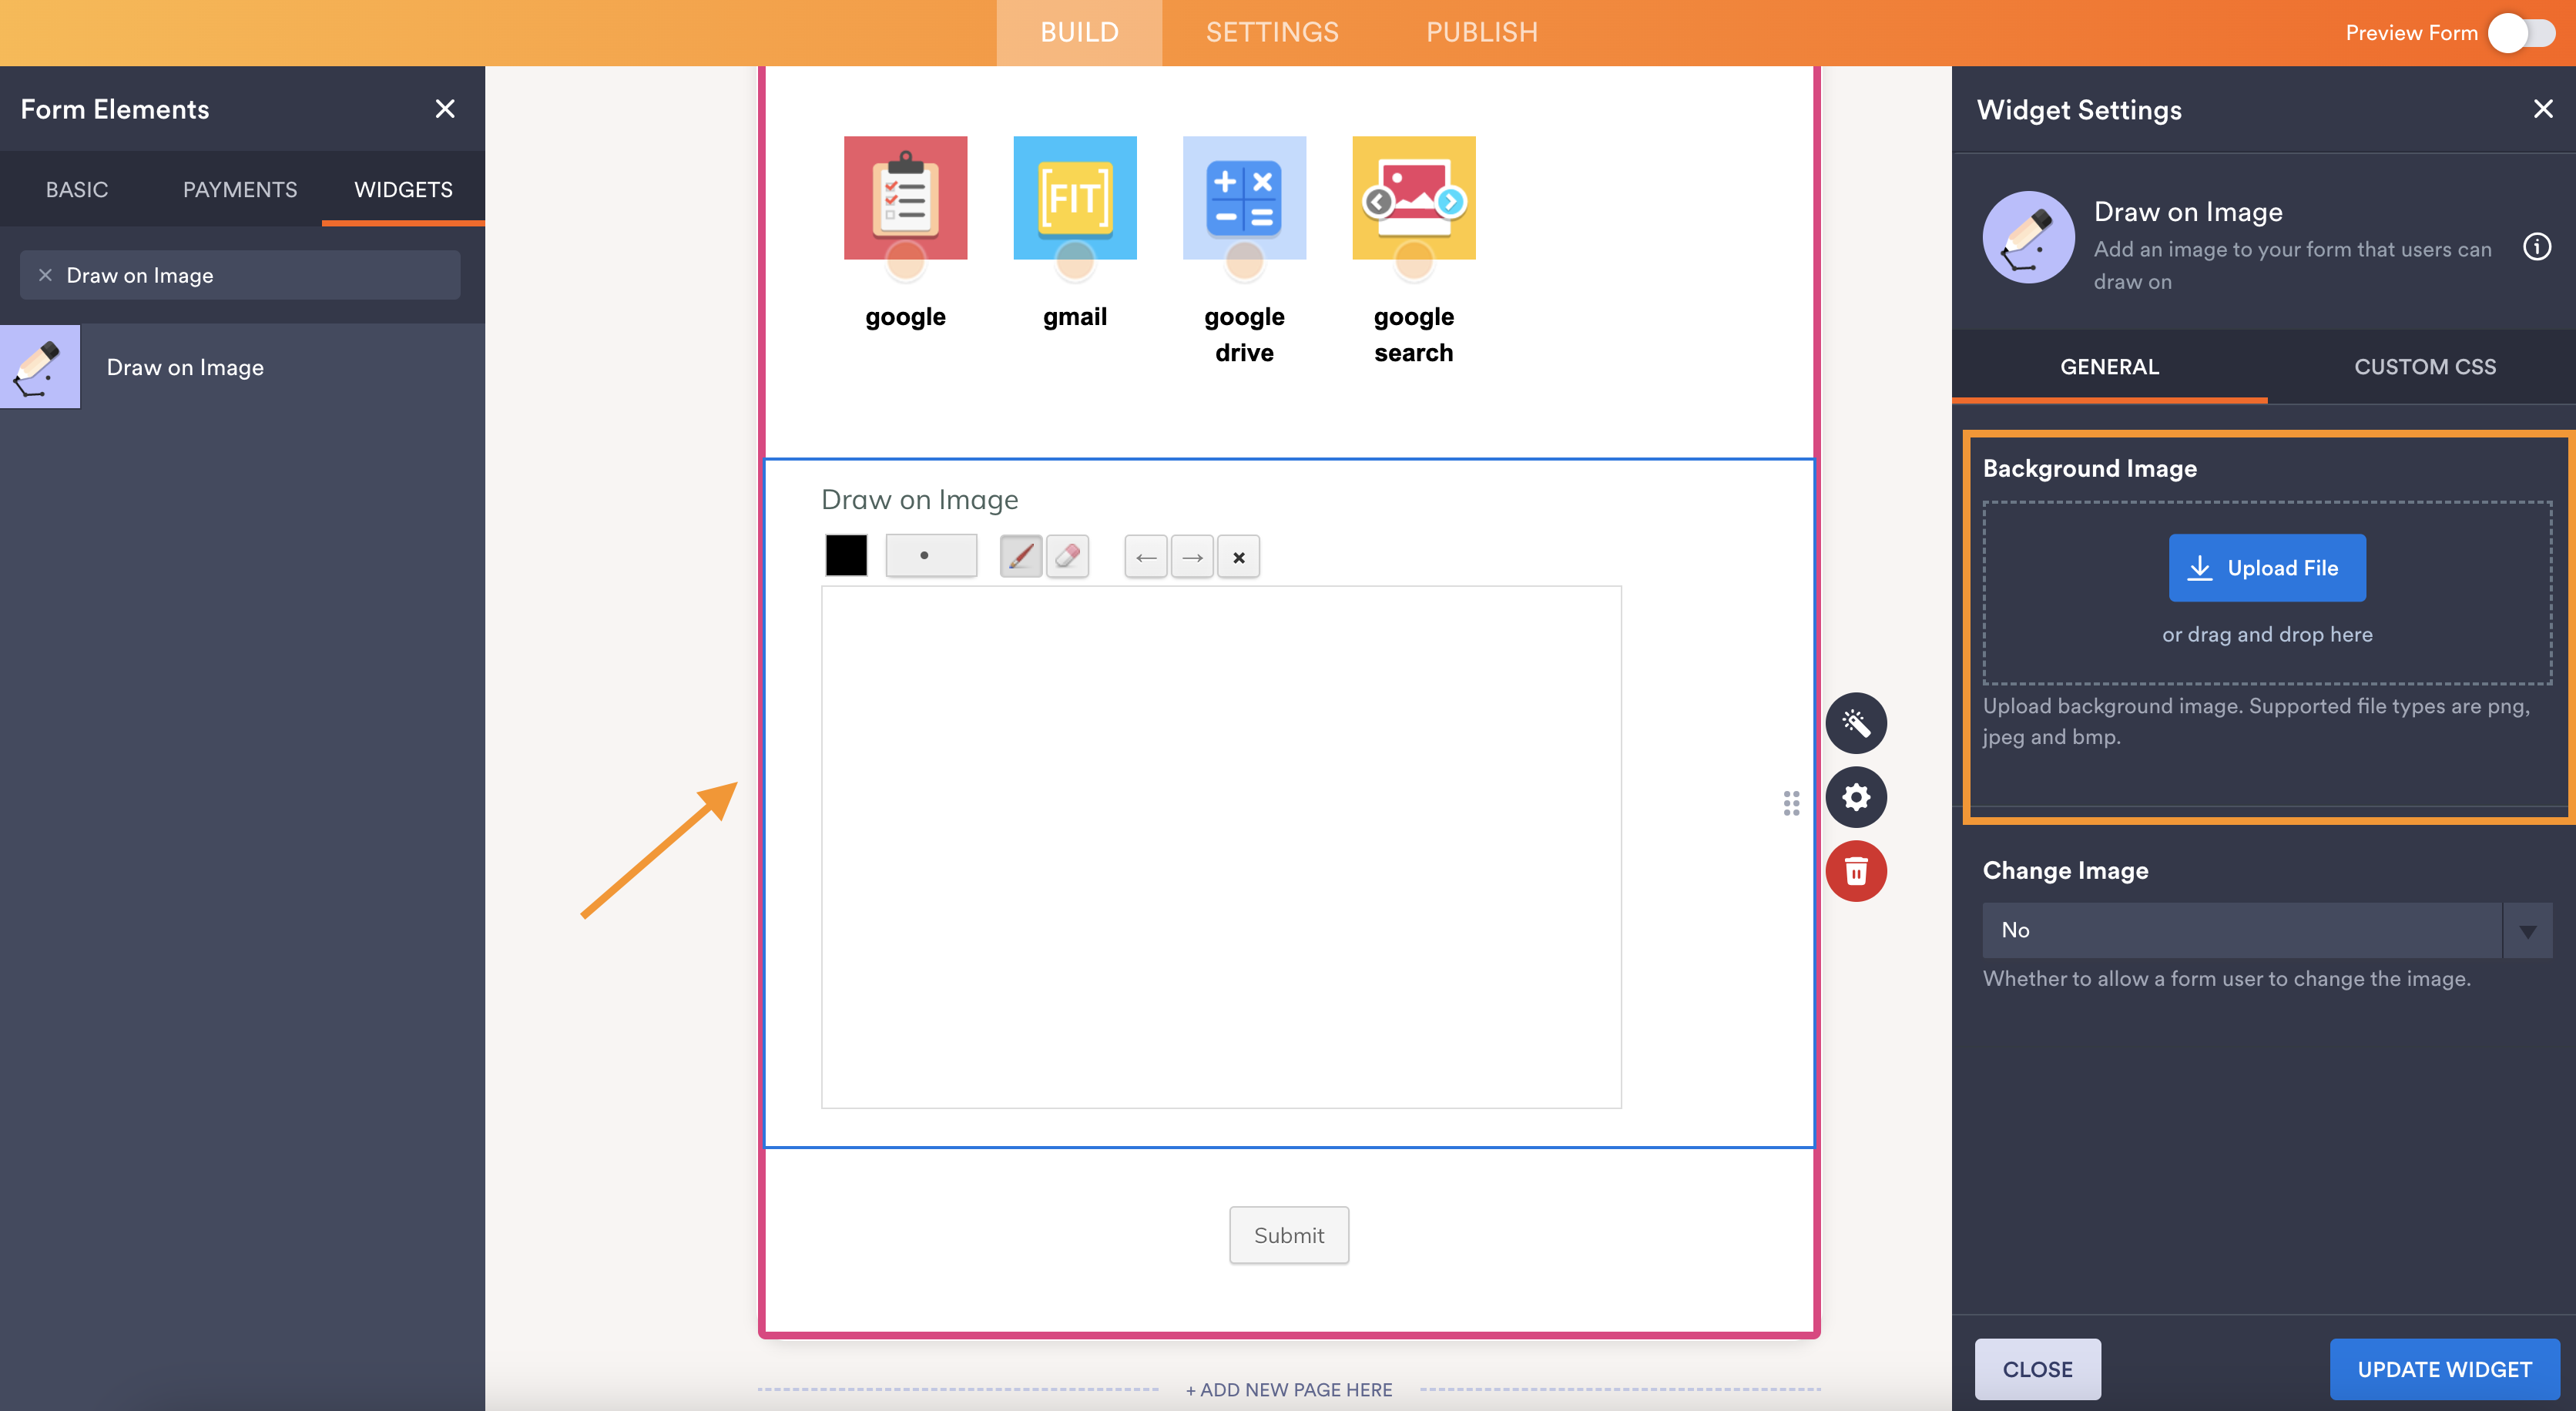
Task: Switch to the CUSTOM CSS tab
Action: pos(2424,367)
